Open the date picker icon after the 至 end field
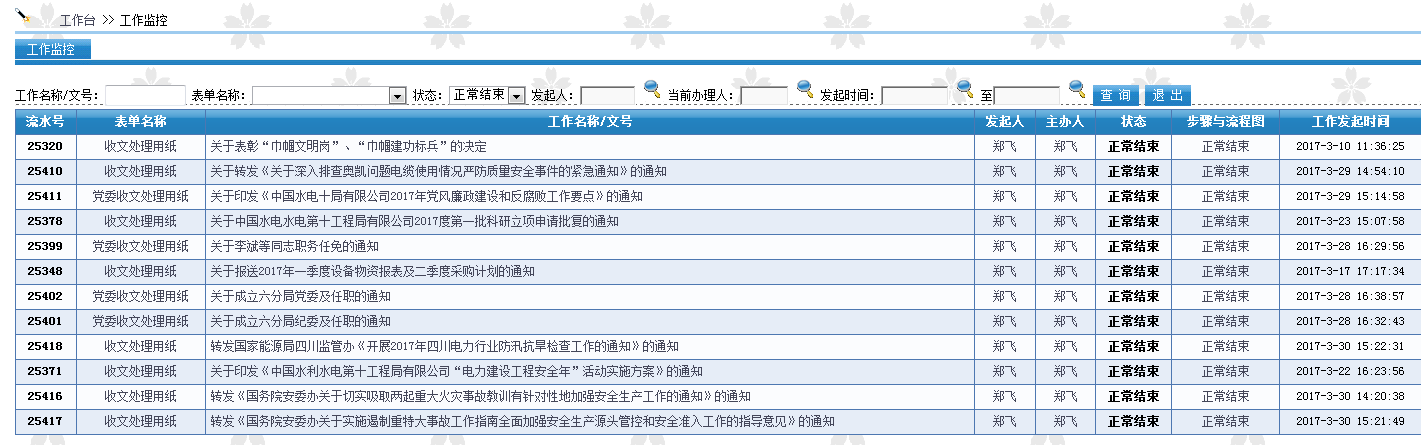1421x445 pixels. [x=1077, y=90]
